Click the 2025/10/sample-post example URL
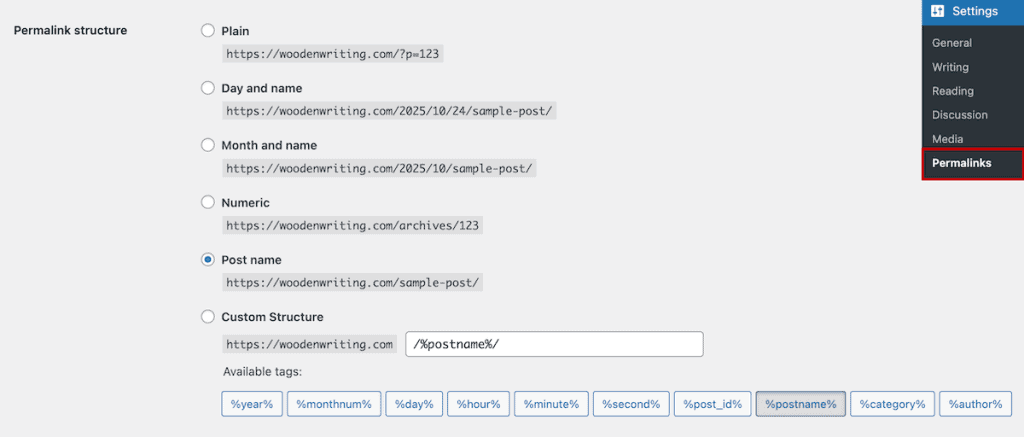Image resolution: width=1024 pixels, height=437 pixels. pyautogui.click(x=379, y=169)
